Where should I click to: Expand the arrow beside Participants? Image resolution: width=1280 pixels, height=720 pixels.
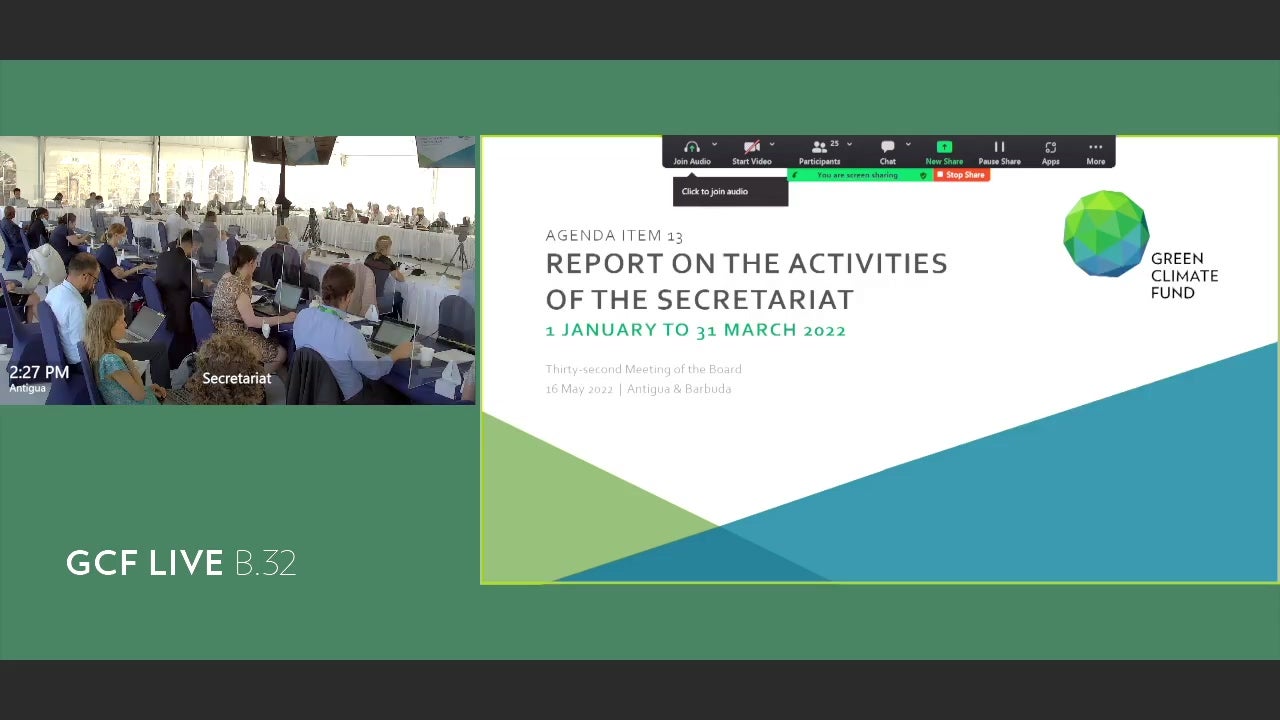click(849, 145)
